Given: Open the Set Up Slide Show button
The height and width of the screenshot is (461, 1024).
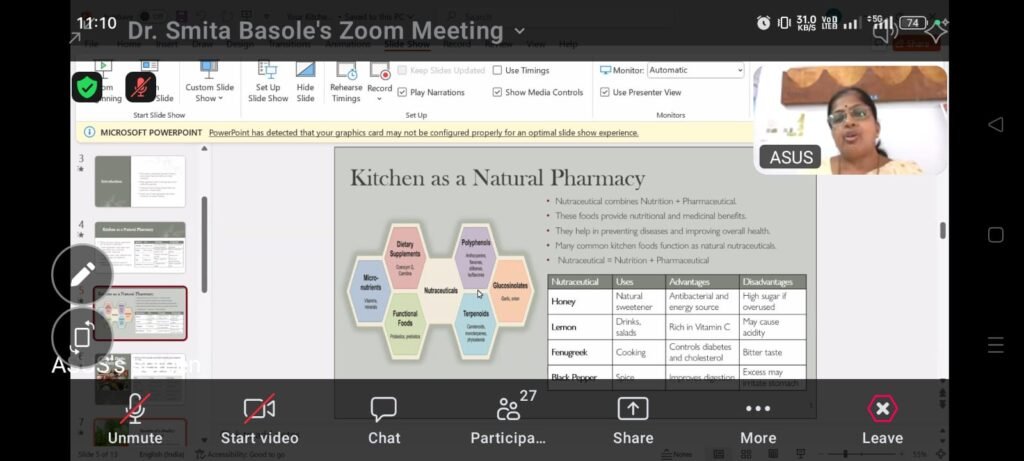Looking at the screenshot, I should tap(268, 82).
